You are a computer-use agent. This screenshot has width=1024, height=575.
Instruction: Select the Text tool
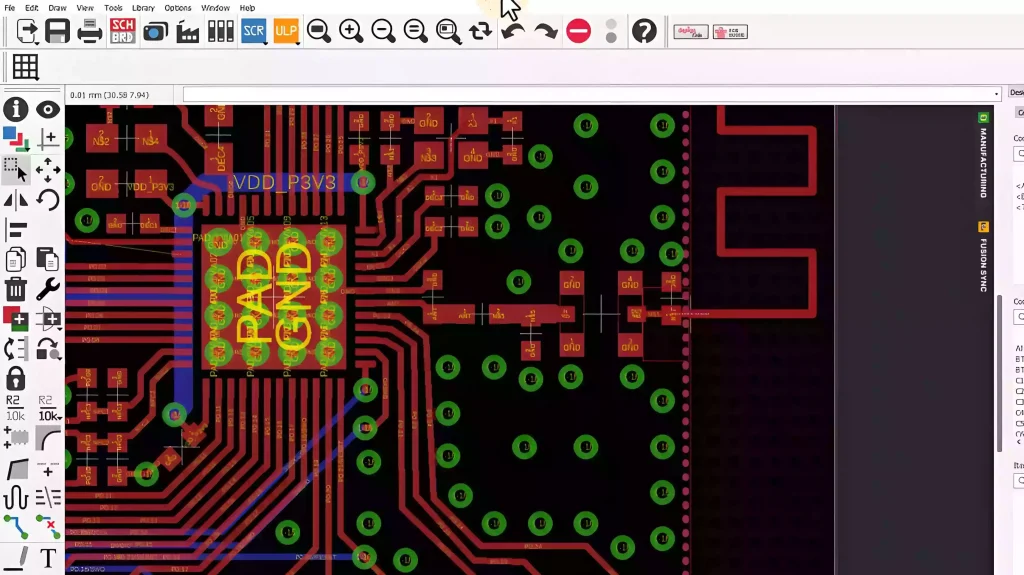(48, 558)
